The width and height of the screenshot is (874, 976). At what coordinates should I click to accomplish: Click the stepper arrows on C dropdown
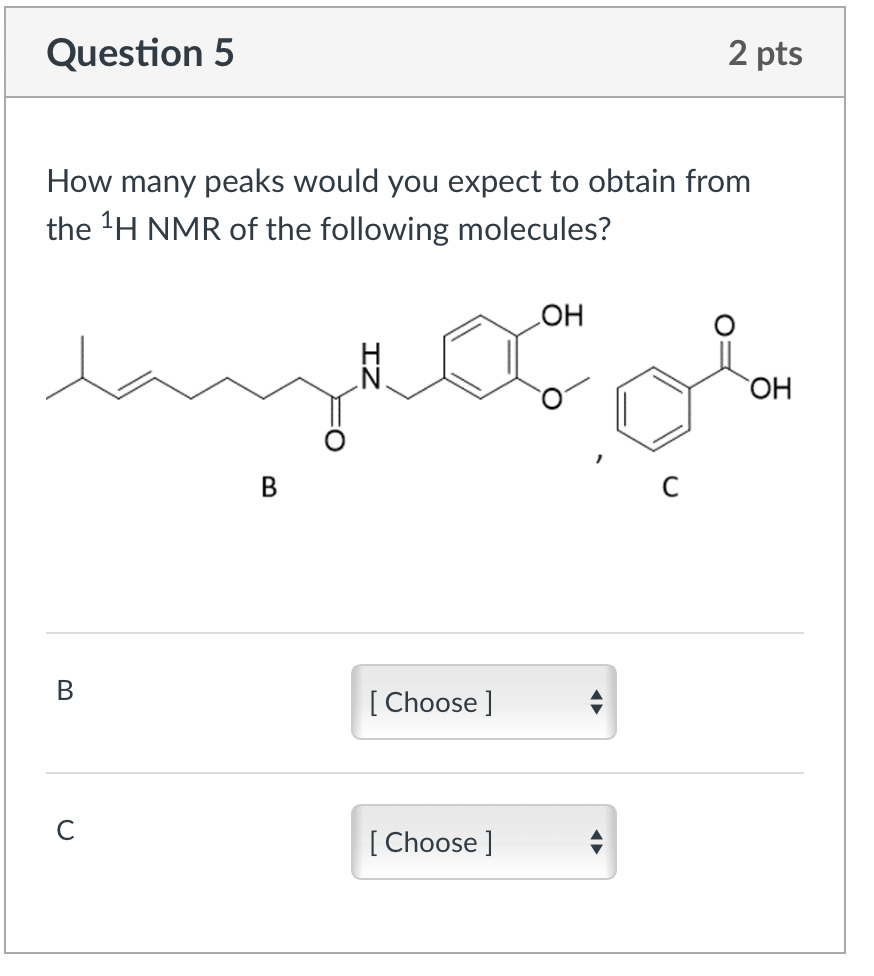click(x=596, y=842)
